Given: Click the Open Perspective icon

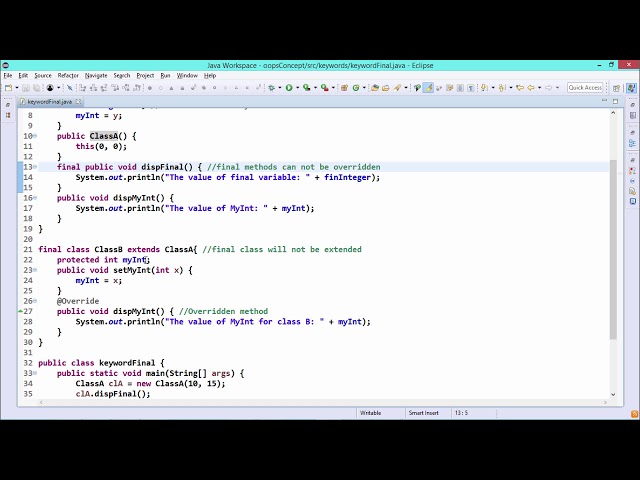Looking at the screenshot, I should pyautogui.click(x=616, y=88).
